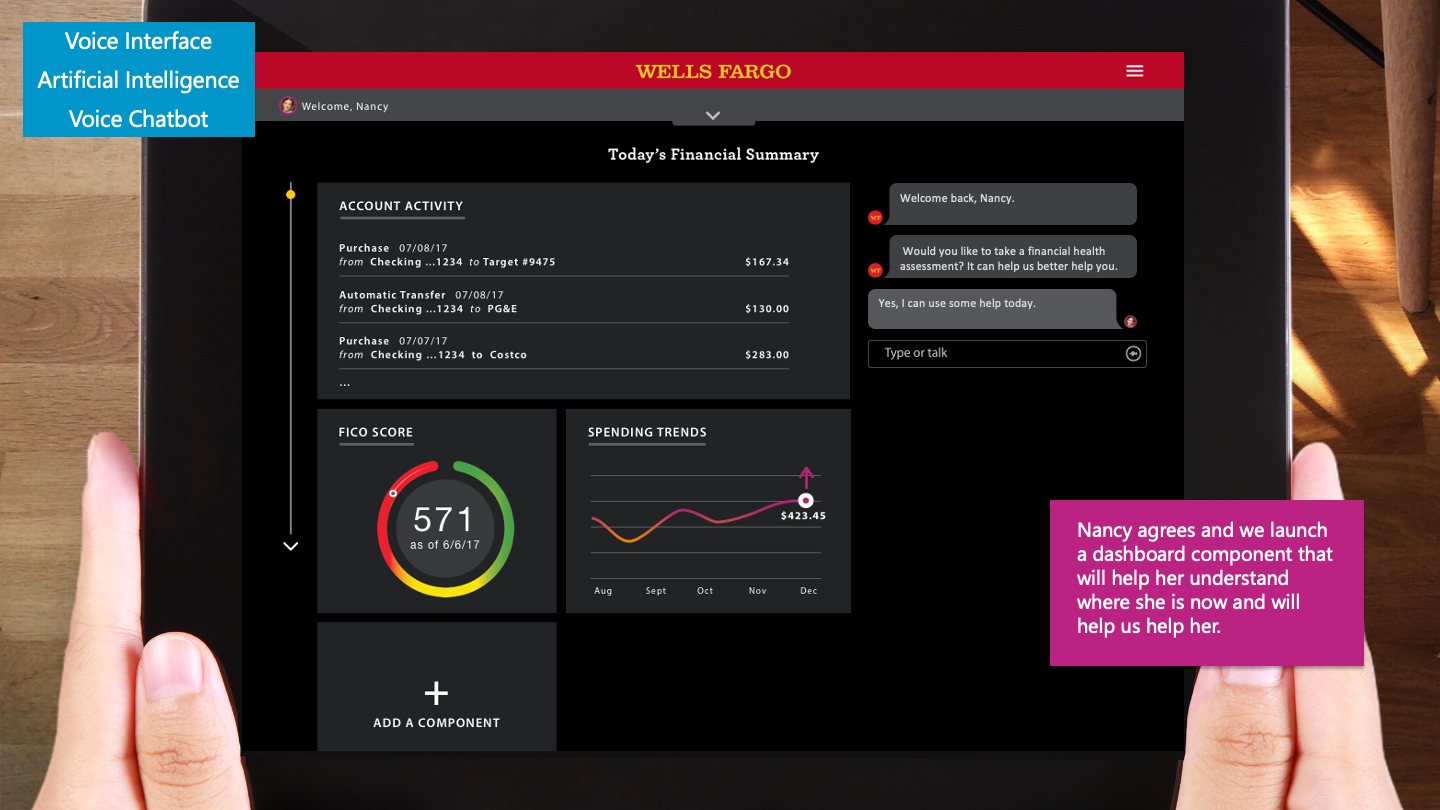Open the Target #9475 purchase transaction
This screenshot has height=810, width=1440.
pos(564,255)
